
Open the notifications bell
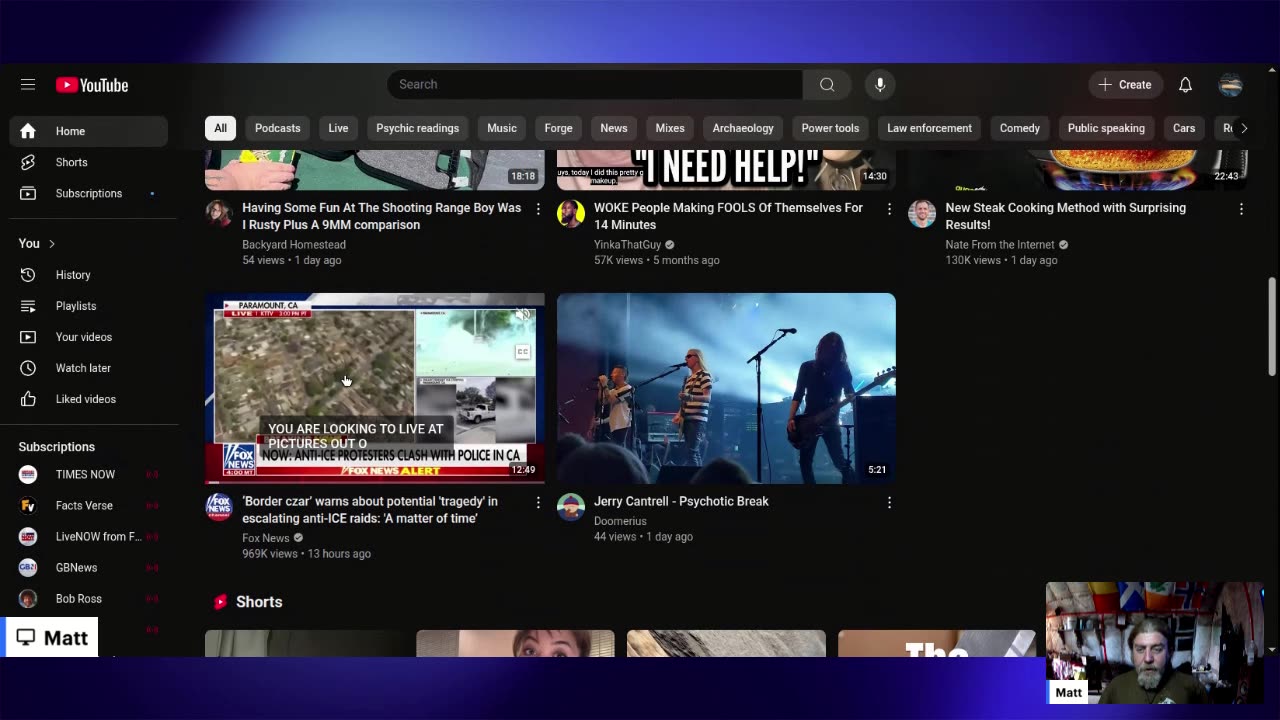pyautogui.click(x=1185, y=85)
